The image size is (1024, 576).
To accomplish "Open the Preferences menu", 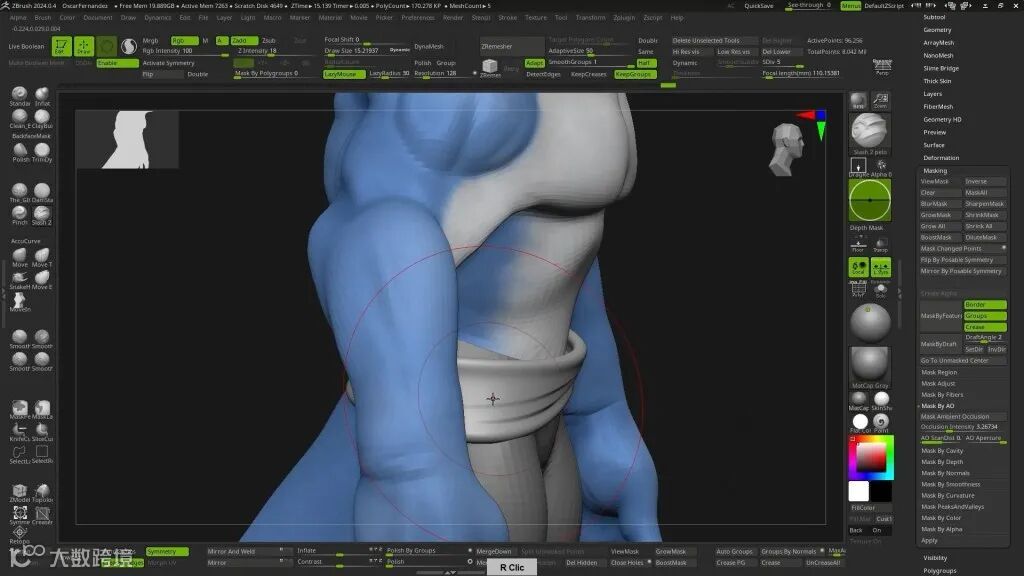I will click(x=418, y=18).
